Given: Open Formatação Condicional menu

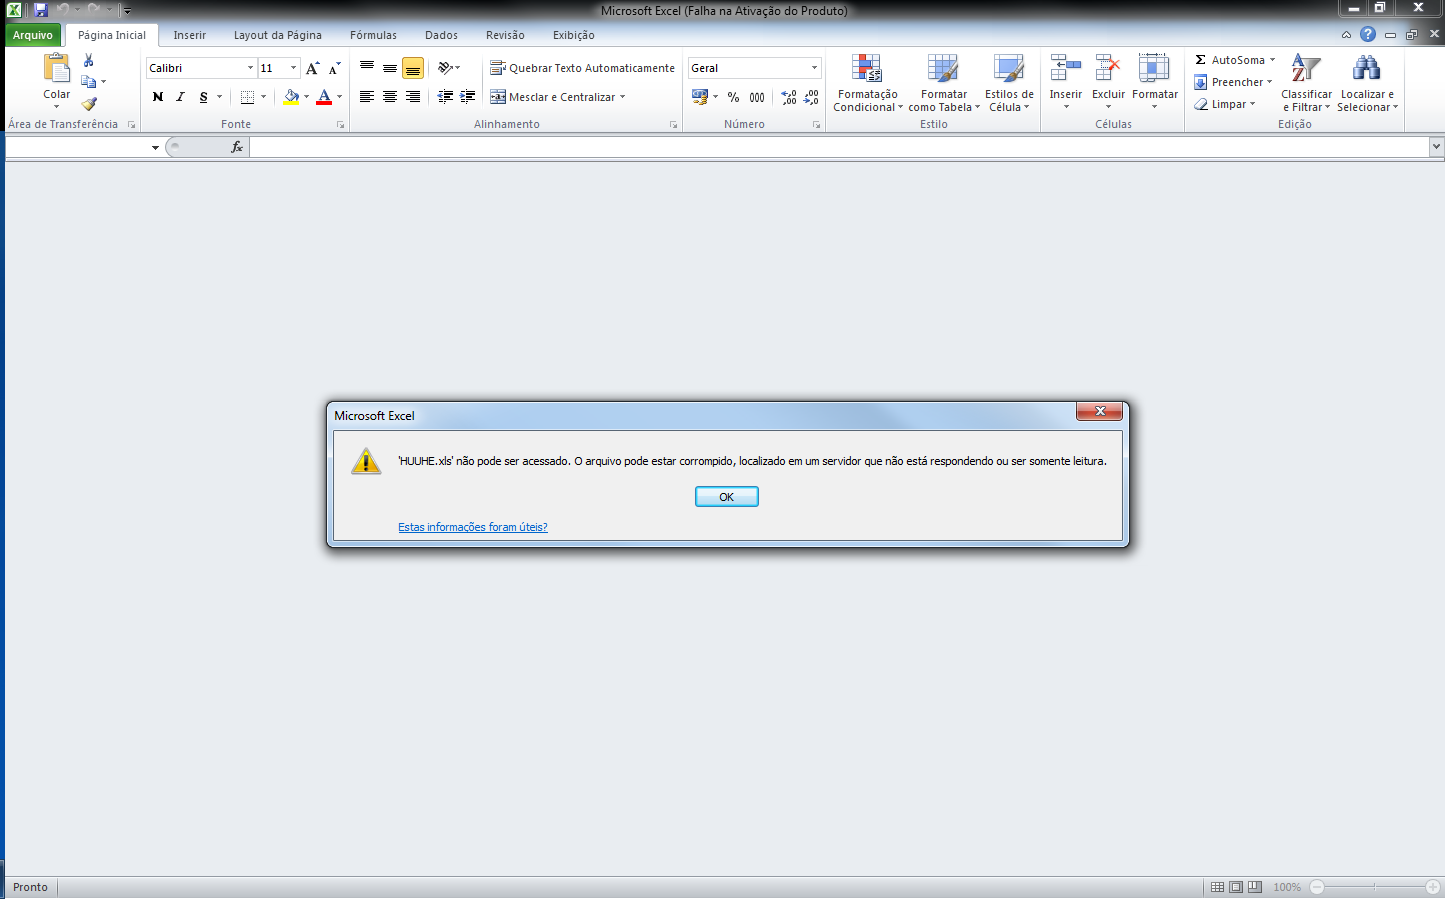Looking at the screenshot, I should pos(867,83).
